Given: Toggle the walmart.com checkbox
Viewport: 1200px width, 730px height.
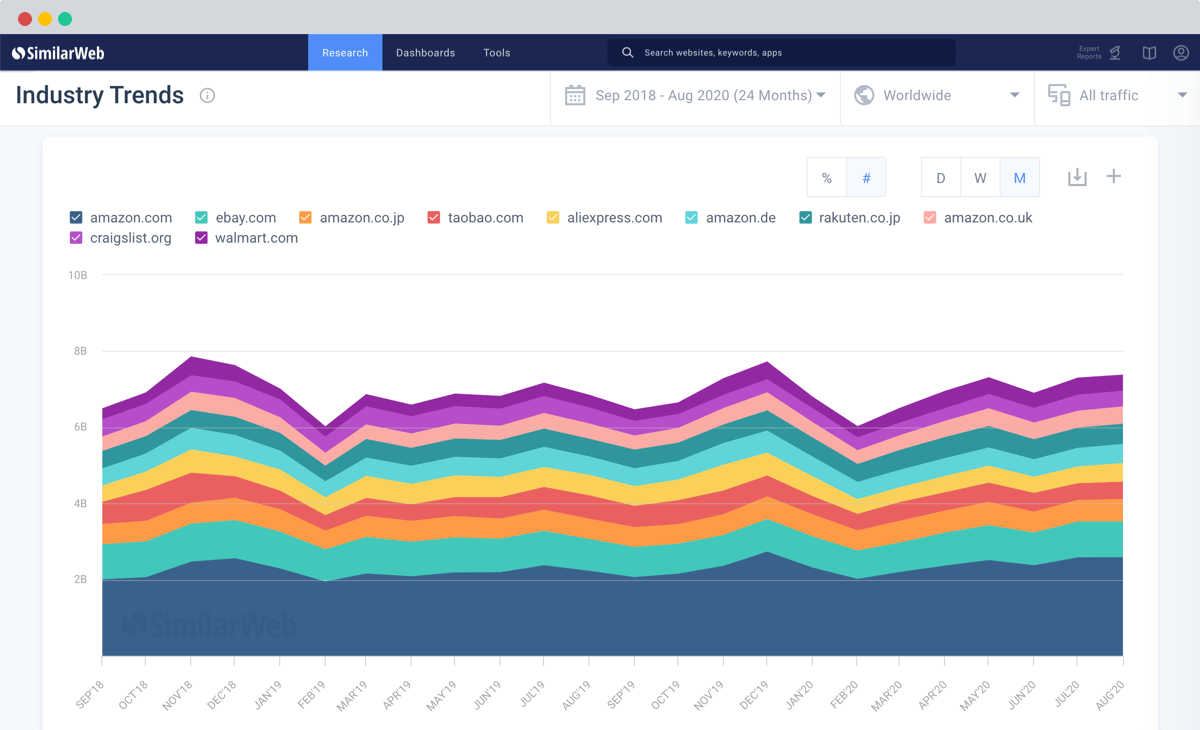Looking at the screenshot, I should pos(201,238).
